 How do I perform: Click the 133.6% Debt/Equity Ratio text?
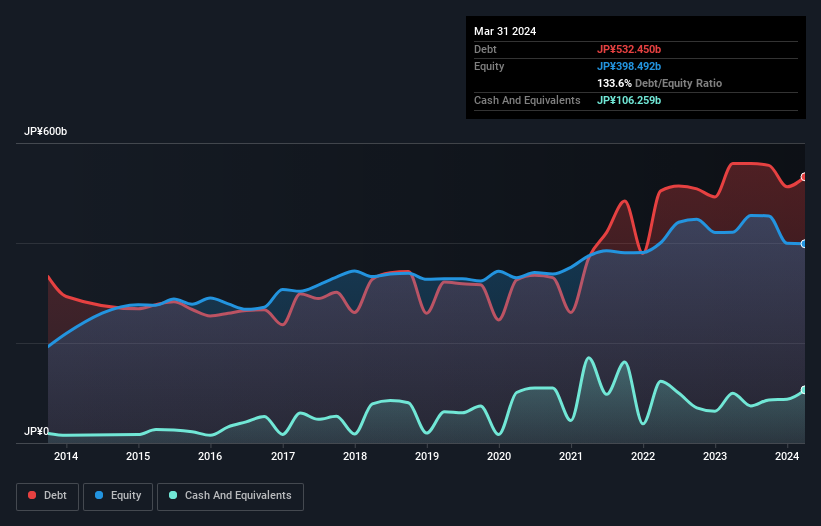point(659,83)
